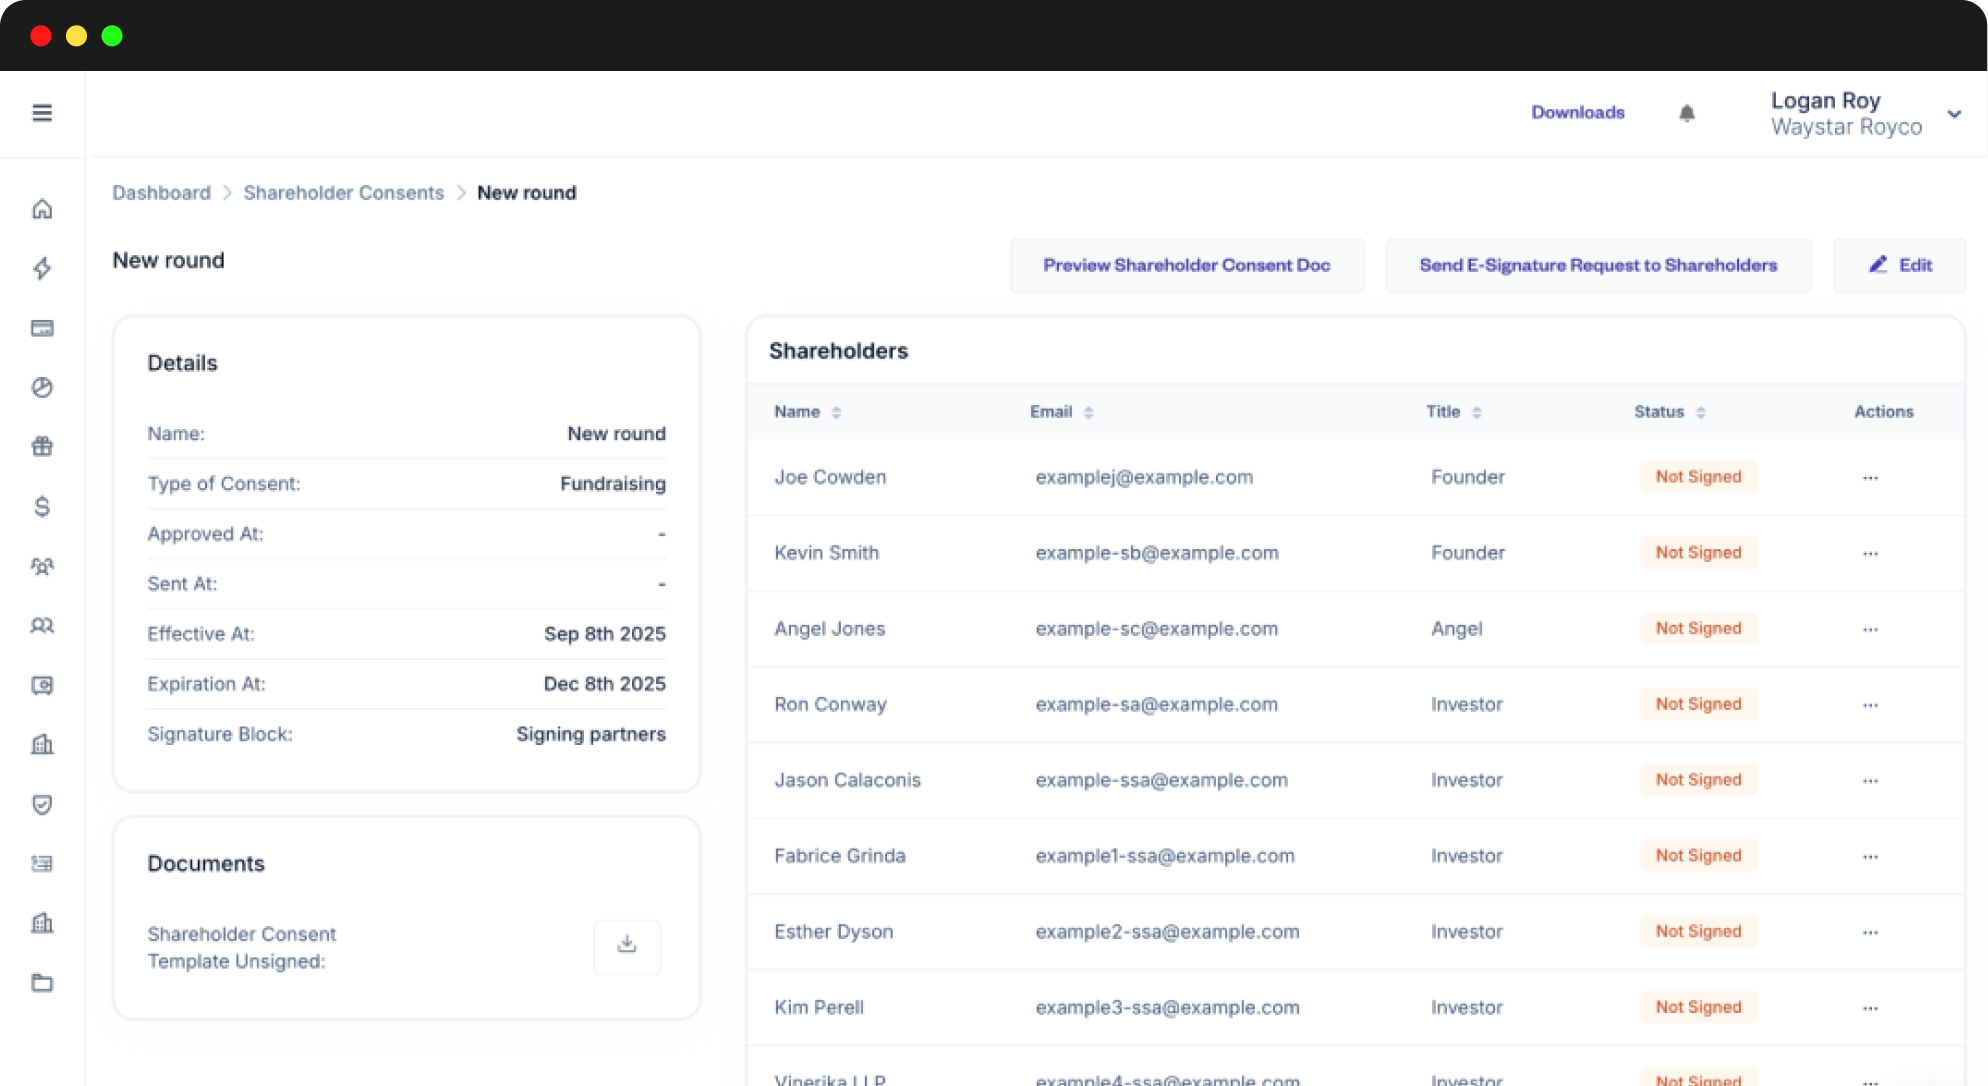Download Shareholder Consent Template Unsigned
The width and height of the screenshot is (1988, 1086).
coord(627,945)
